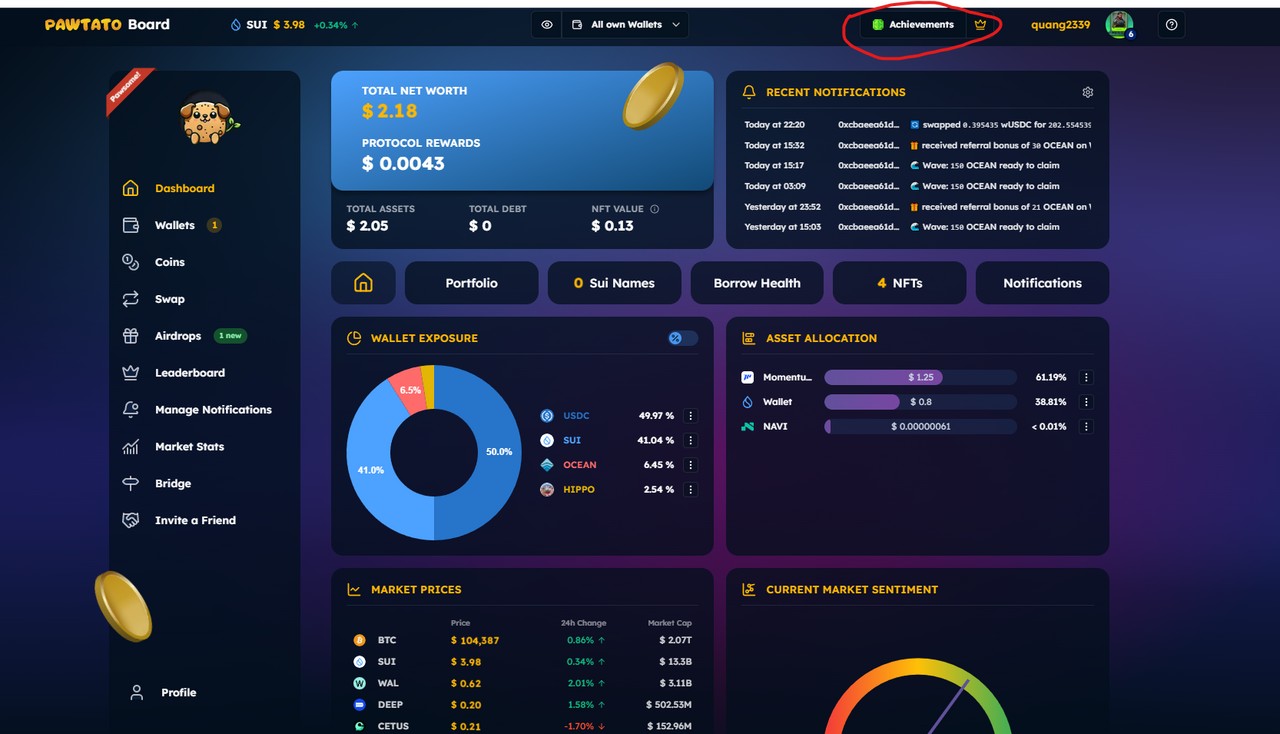1280x734 pixels.
Task: Toggle the eye visibility icon in header
Action: (546, 25)
